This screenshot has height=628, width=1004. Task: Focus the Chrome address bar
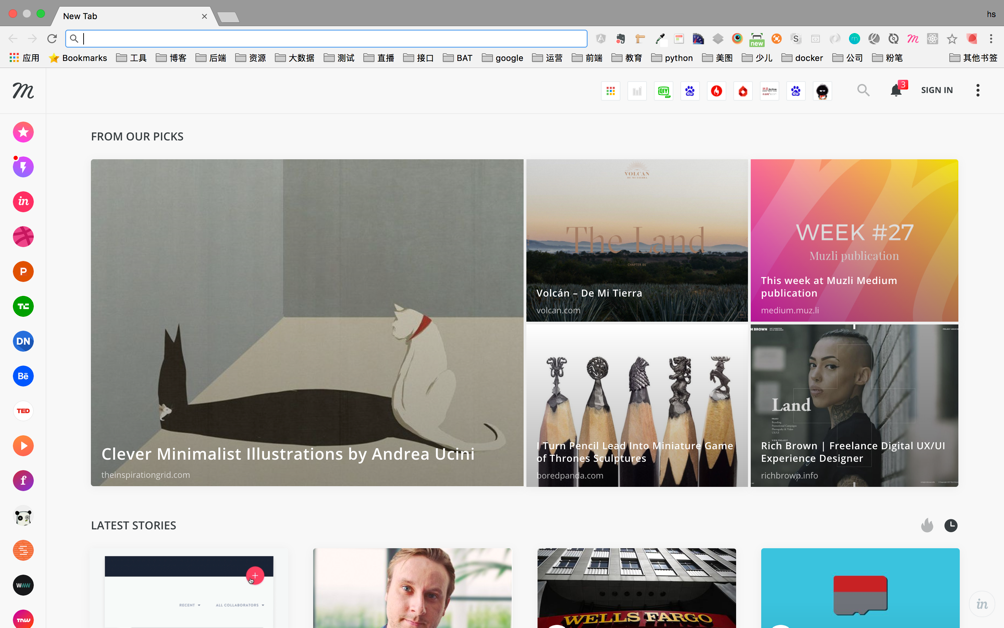tap(327, 38)
